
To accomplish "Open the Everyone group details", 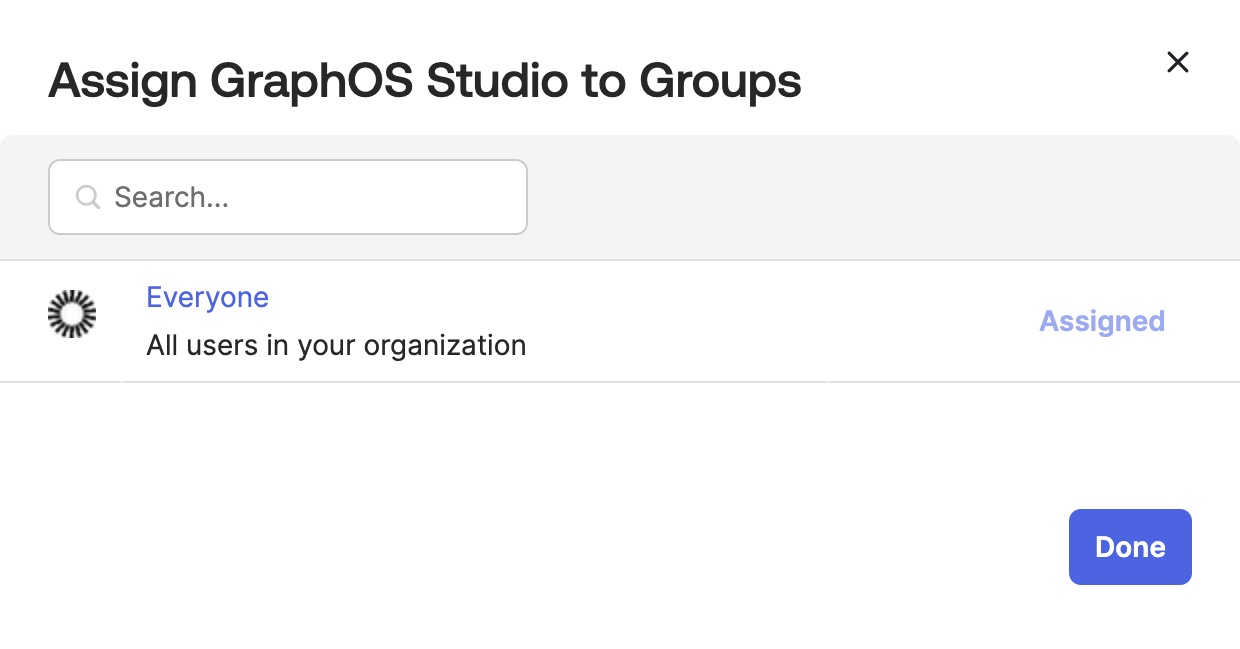I will click(207, 297).
